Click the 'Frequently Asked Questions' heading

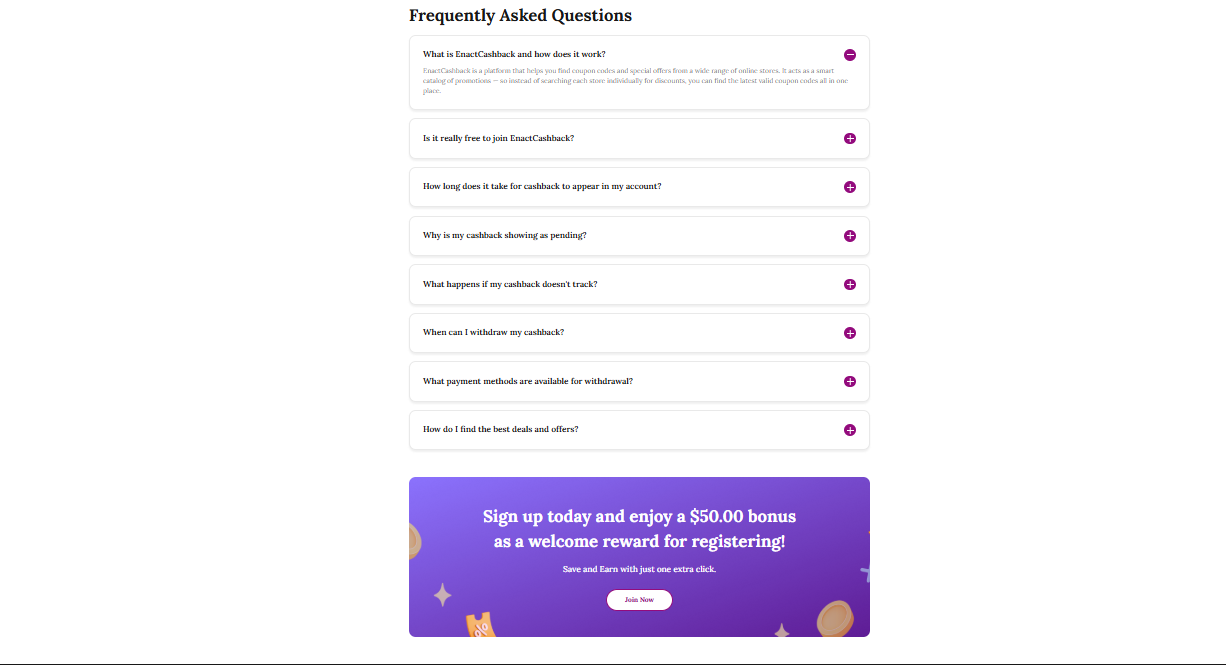(x=520, y=16)
